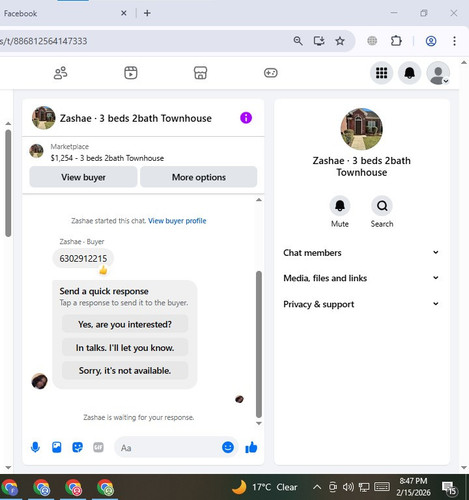Open the first Chrome taskbar icon
This screenshot has height=500, width=469.
9,488
